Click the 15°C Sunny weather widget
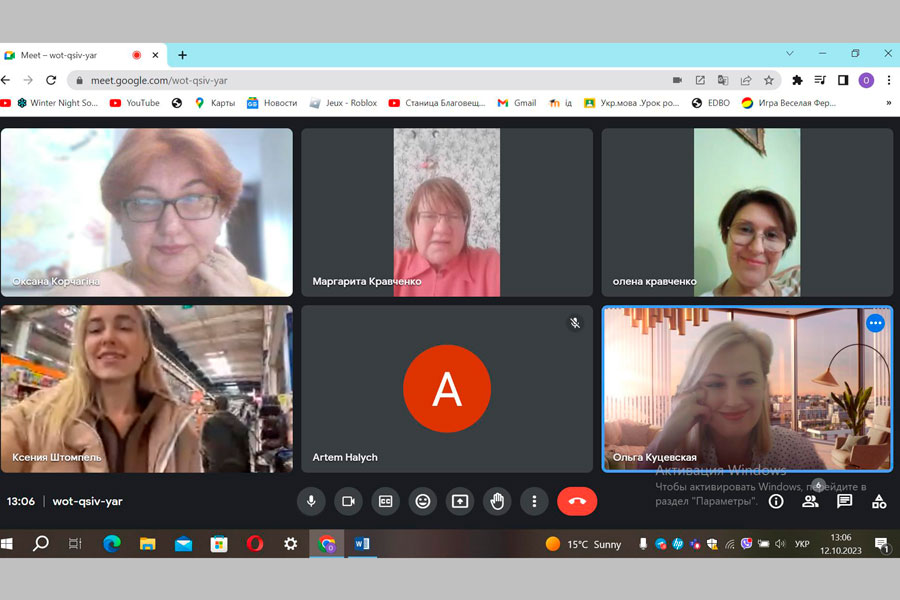The image size is (900, 600). [x=583, y=544]
